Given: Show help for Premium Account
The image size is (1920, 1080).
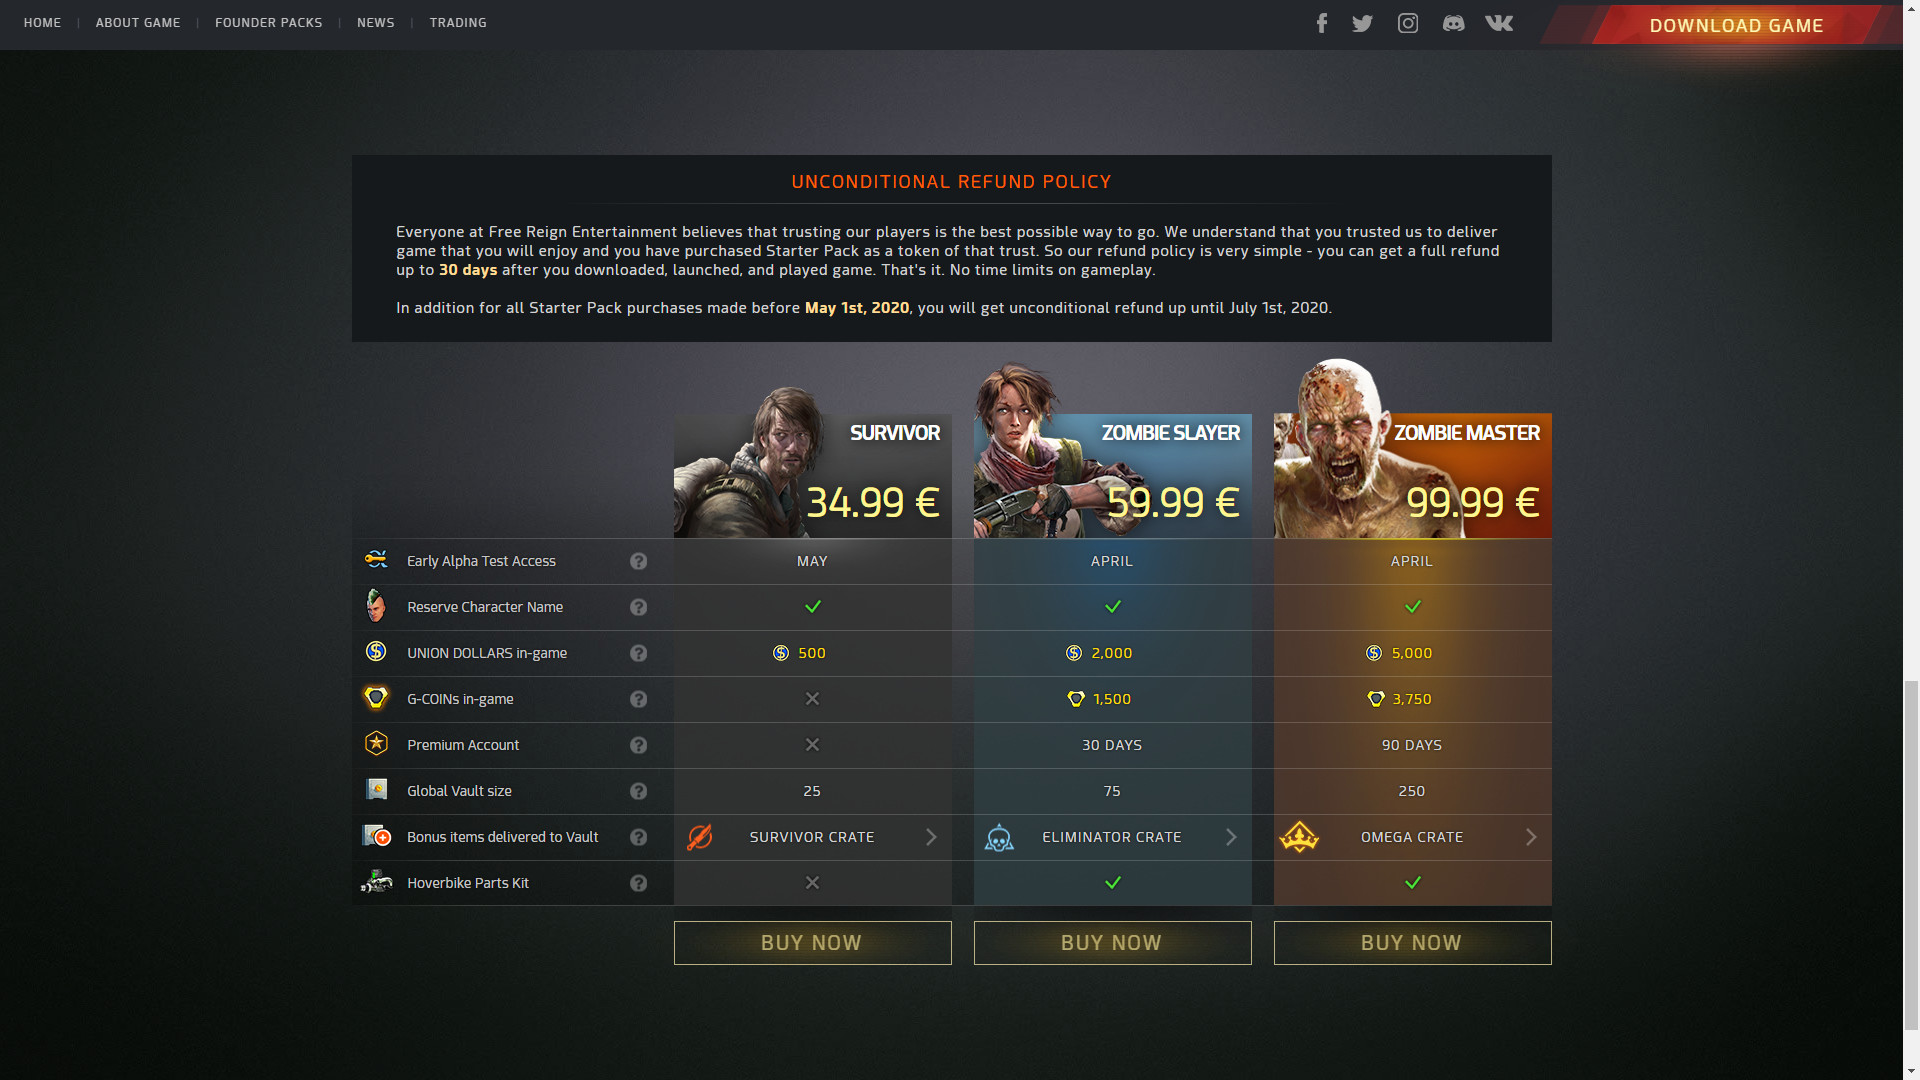Looking at the screenshot, I should point(638,745).
